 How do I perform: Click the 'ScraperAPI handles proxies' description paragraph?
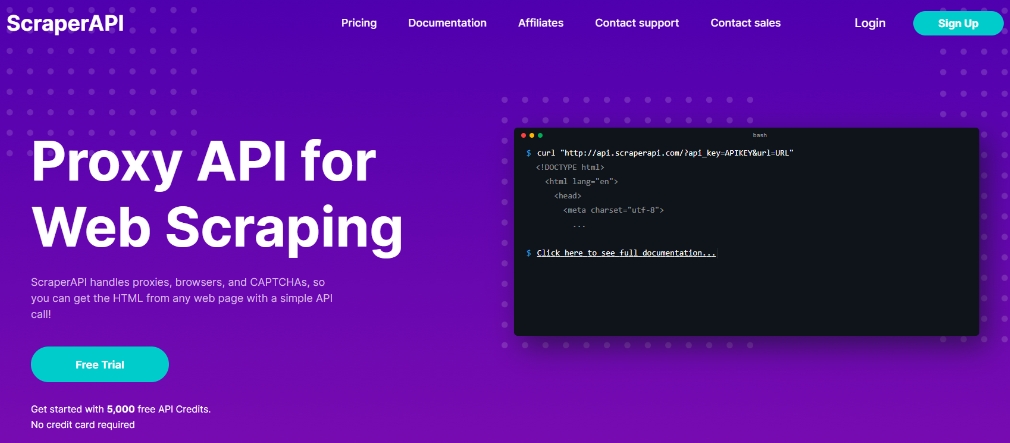click(x=182, y=299)
